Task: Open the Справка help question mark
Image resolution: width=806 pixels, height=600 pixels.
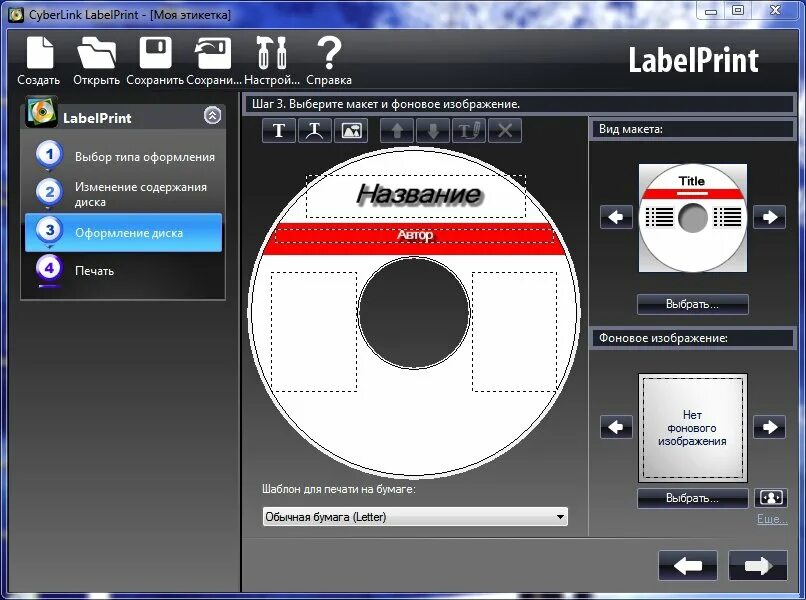Action: (329, 61)
